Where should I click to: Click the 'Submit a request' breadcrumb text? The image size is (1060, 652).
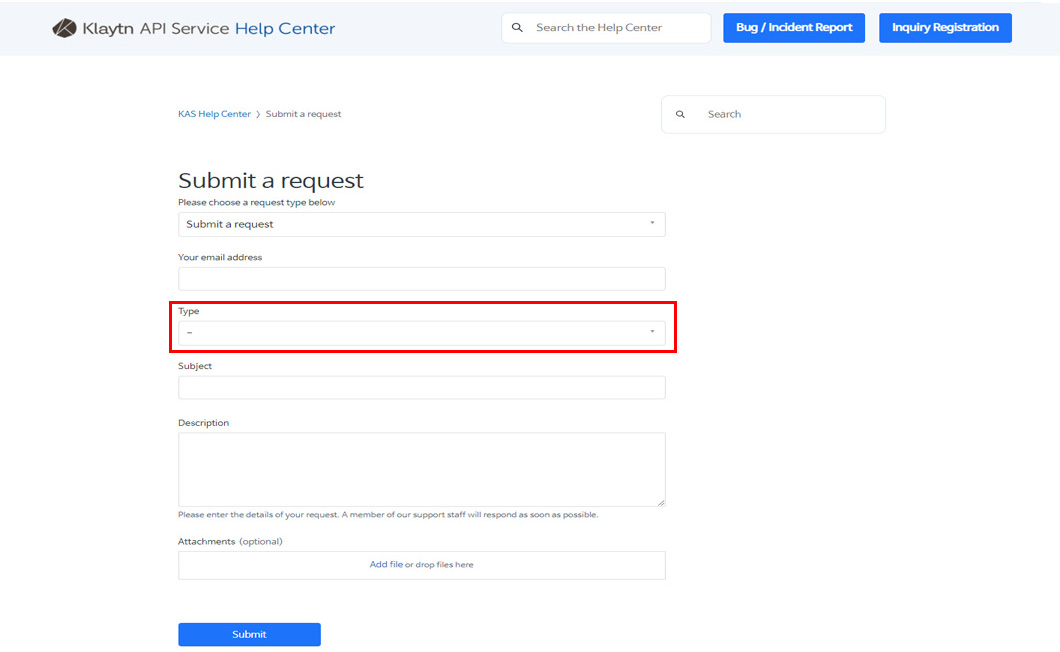click(x=303, y=114)
